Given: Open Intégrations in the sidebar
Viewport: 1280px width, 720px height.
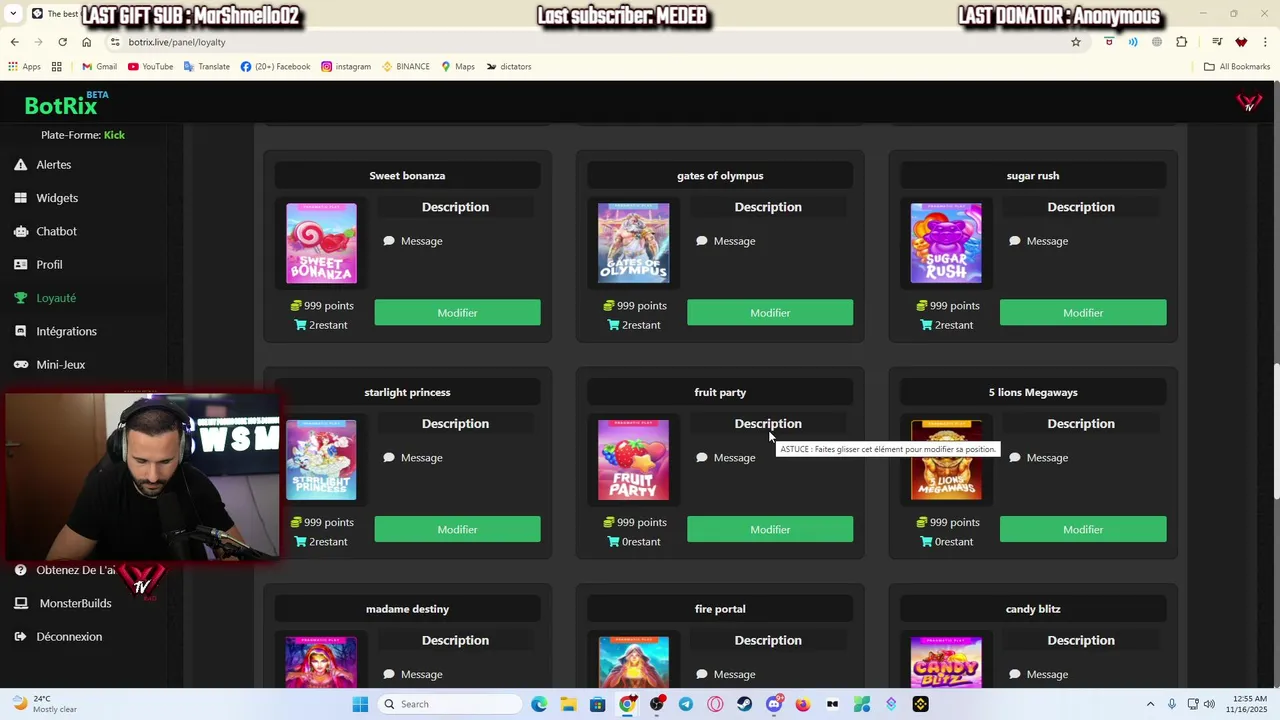Looking at the screenshot, I should coord(66,331).
